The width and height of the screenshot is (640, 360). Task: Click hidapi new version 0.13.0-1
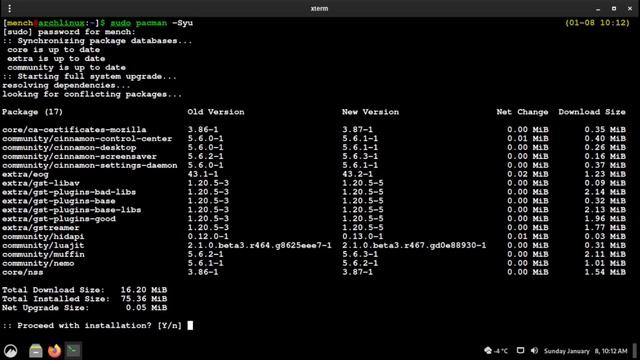click(362, 237)
